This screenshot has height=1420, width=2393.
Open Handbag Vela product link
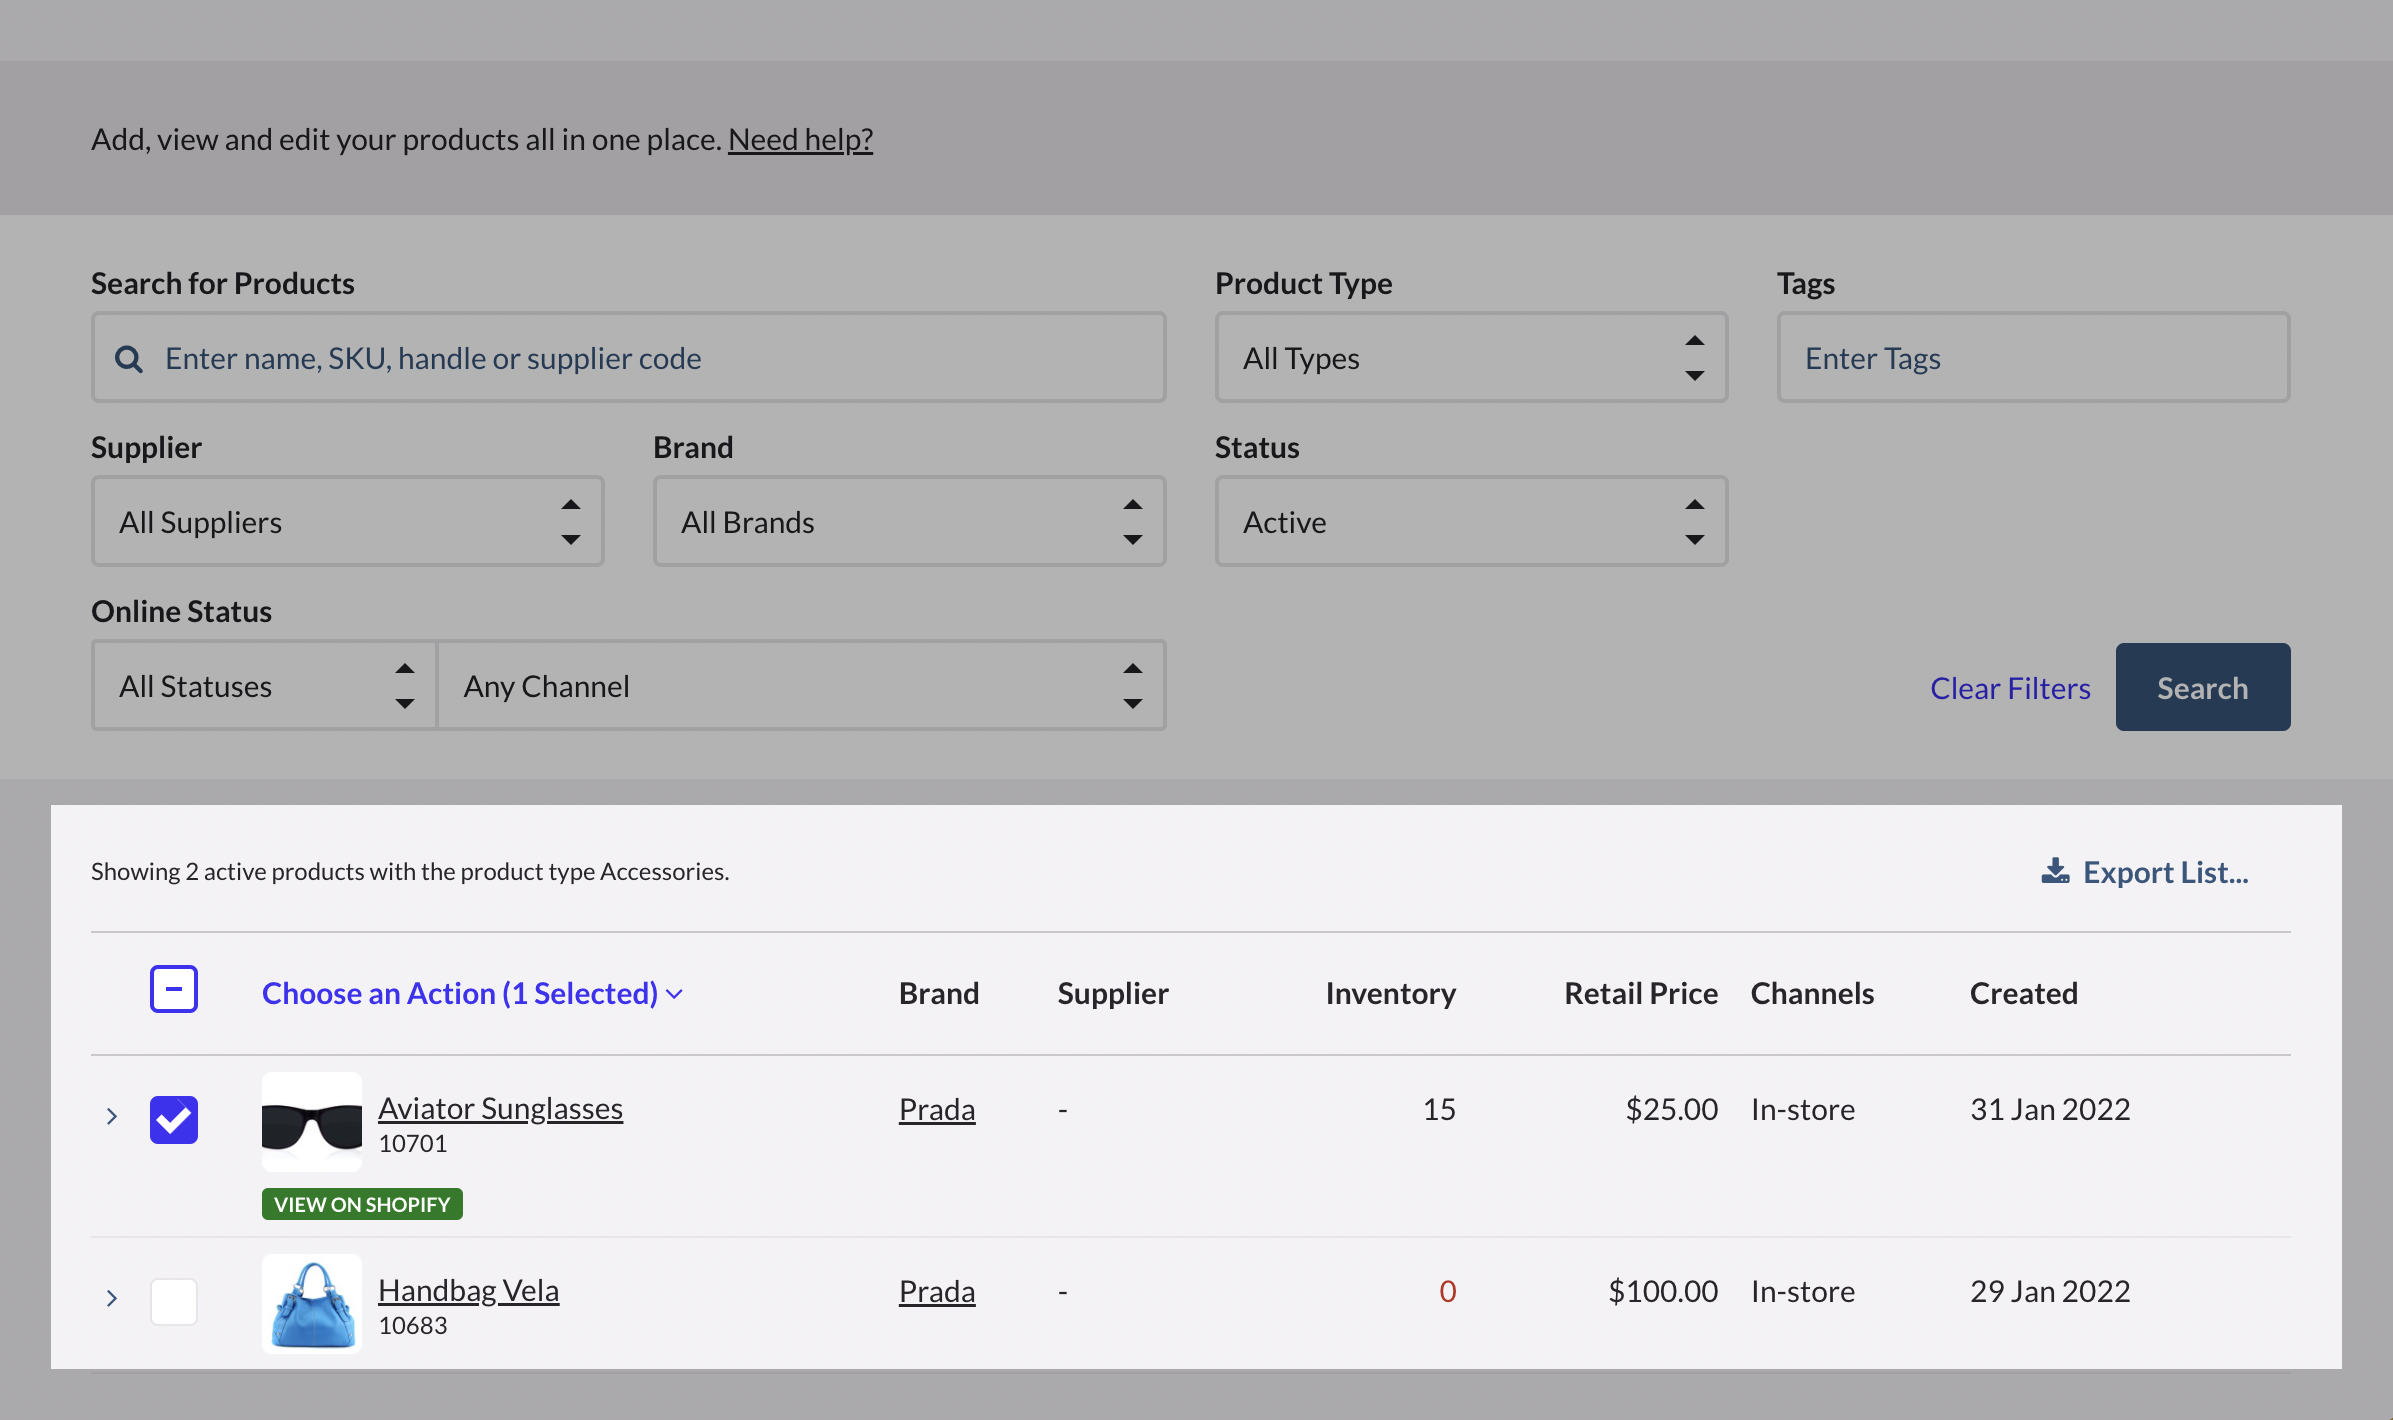(x=468, y=1290)
